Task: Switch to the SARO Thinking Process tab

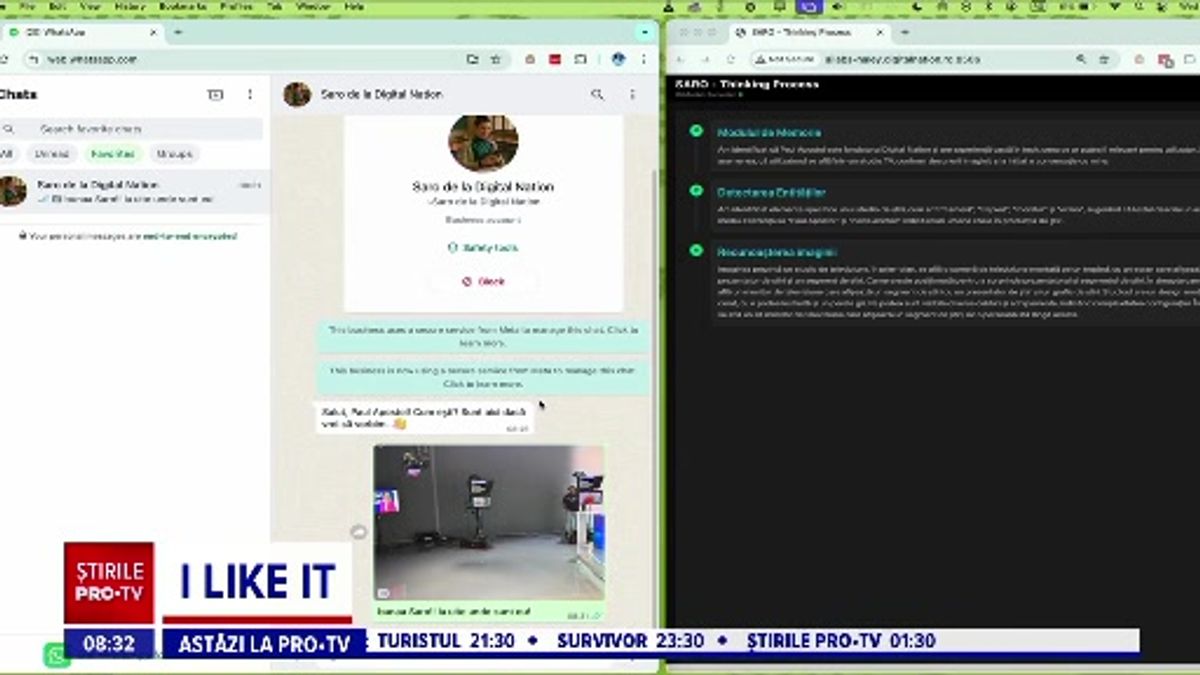Action: click(800, 32)
